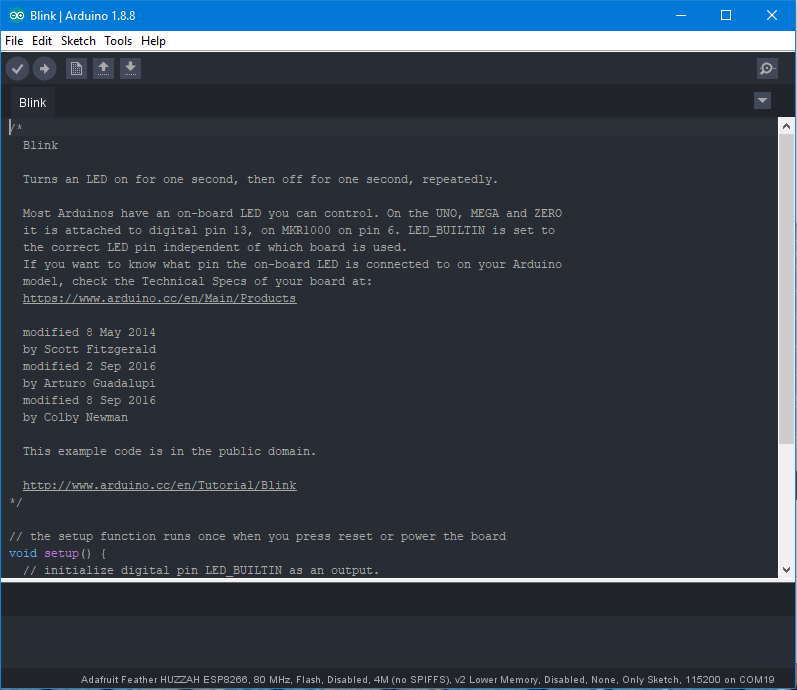Click 'modified 8 May 2014' line
This screenshot has height=690, width=797.
click(x=89, y=333)
